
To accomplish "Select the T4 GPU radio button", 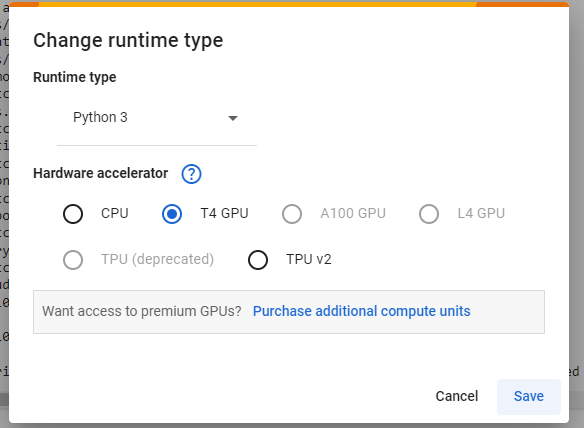I will pyautogui.click(x=172, y=214).
